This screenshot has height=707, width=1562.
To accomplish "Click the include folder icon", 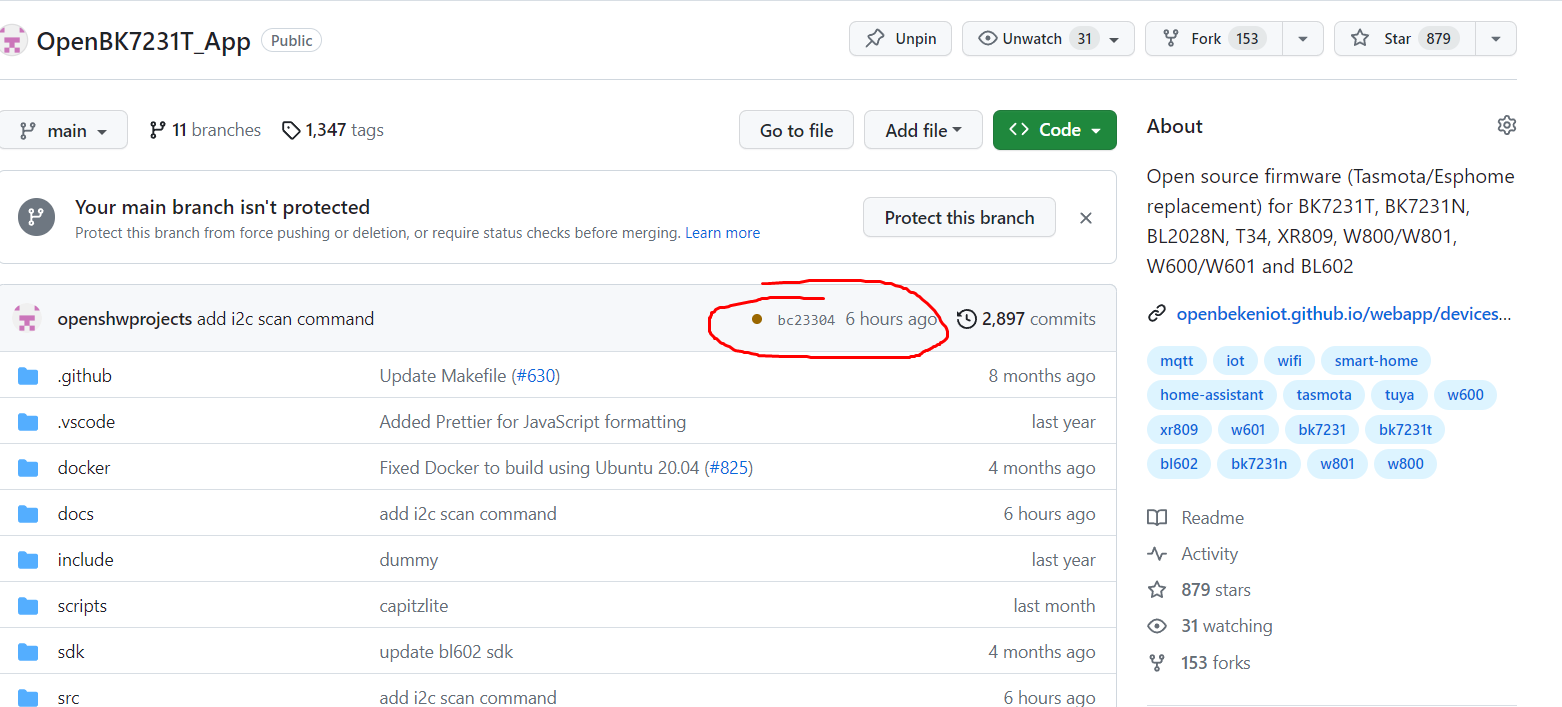I will pyautogui.click(x=28, y=560).
